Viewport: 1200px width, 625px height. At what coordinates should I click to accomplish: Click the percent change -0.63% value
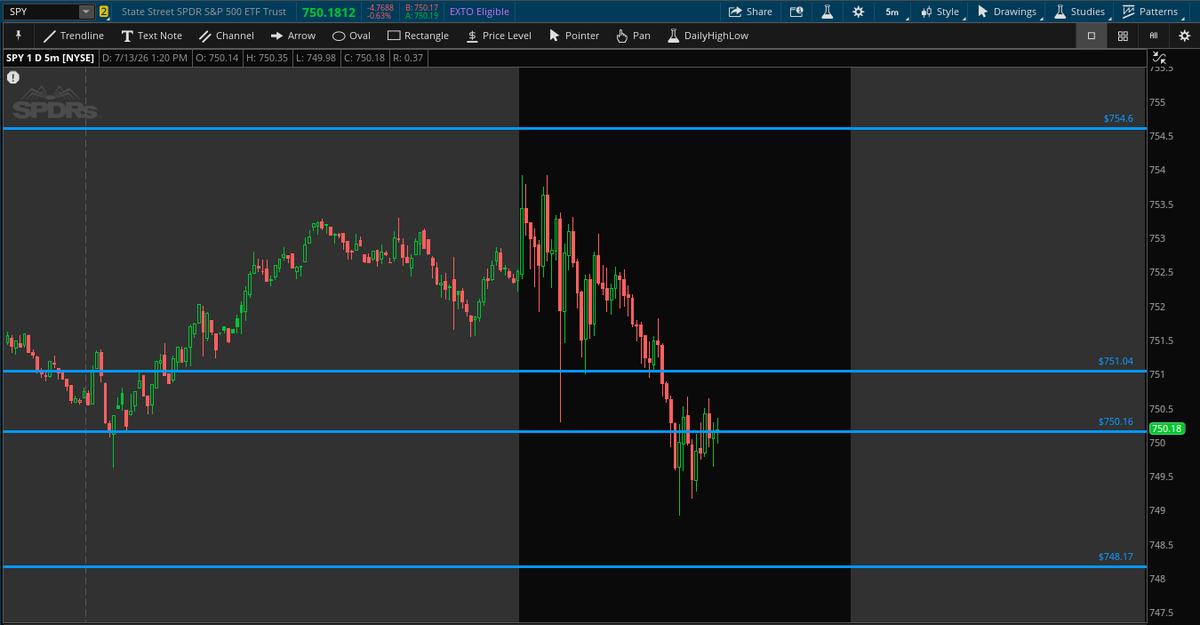point(380,16)
